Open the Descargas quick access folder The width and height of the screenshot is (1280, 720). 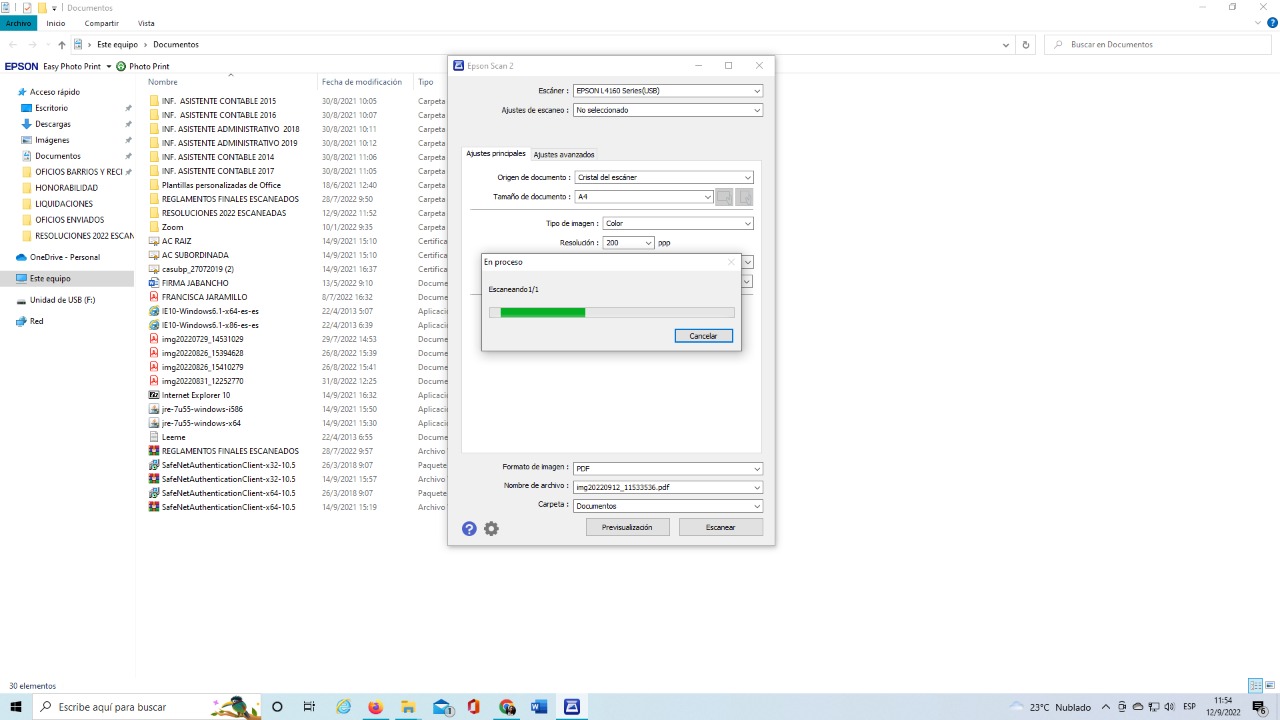pos(52,124)
